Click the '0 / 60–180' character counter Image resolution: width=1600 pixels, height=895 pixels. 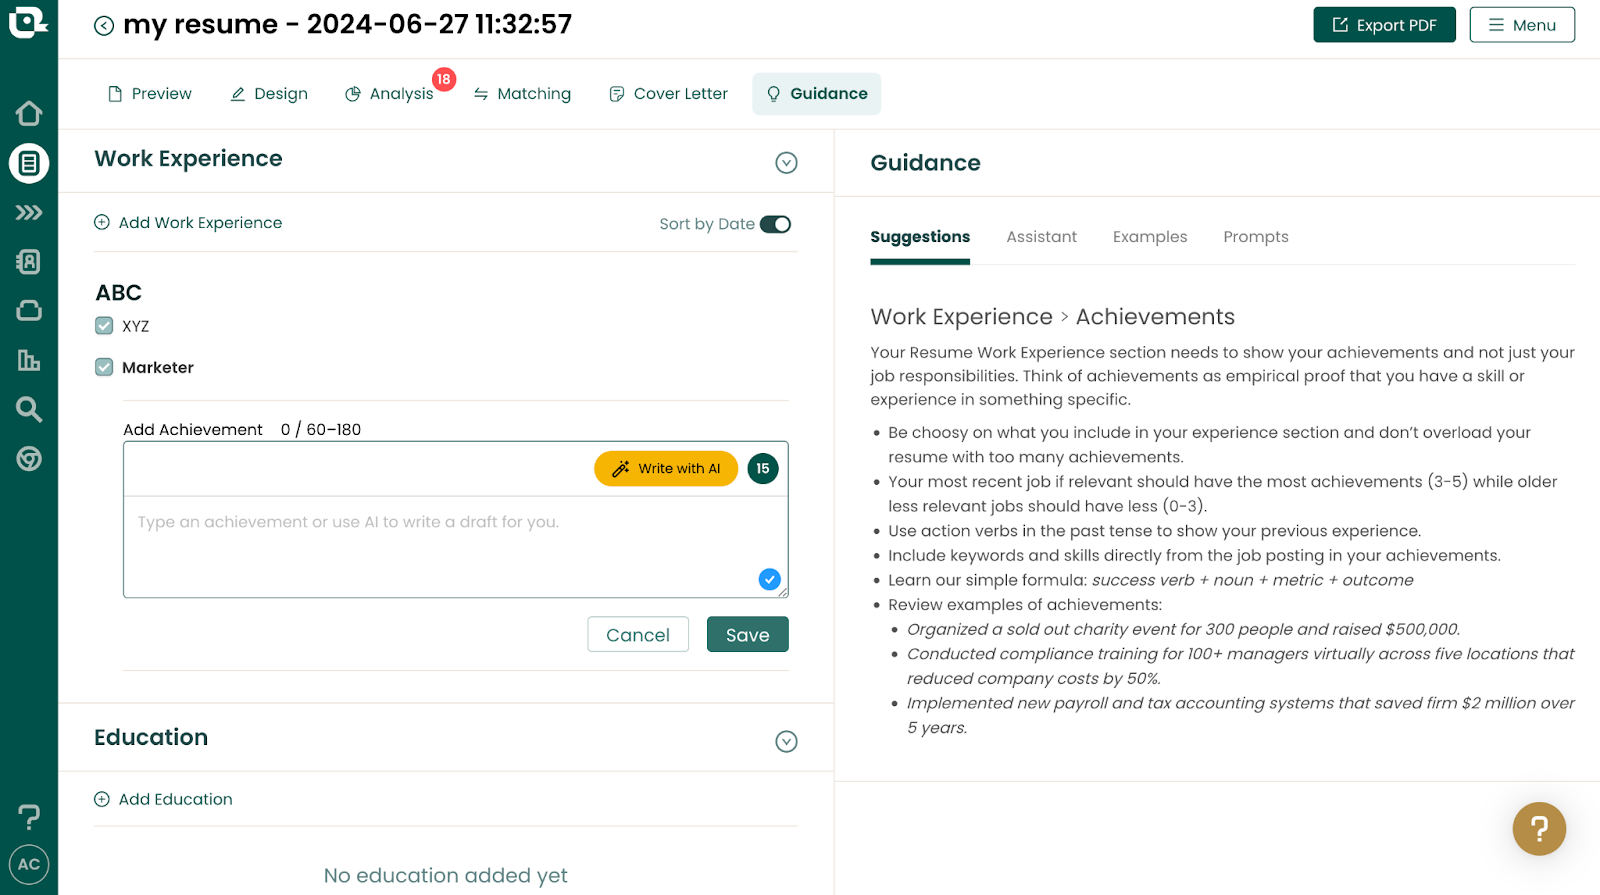(321, 430)
